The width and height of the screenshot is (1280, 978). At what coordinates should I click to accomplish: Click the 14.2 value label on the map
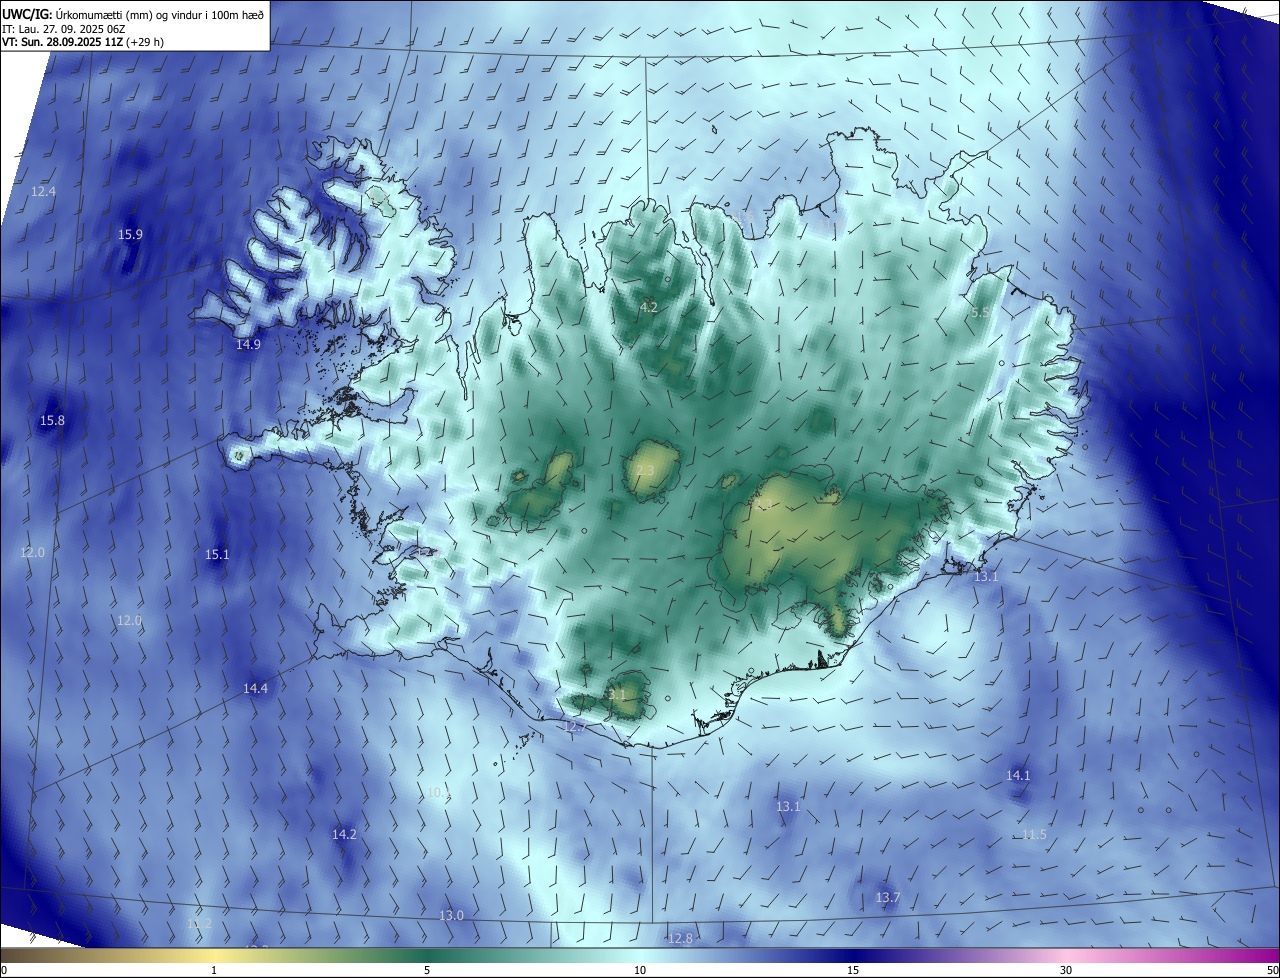[x=344, y=834]
